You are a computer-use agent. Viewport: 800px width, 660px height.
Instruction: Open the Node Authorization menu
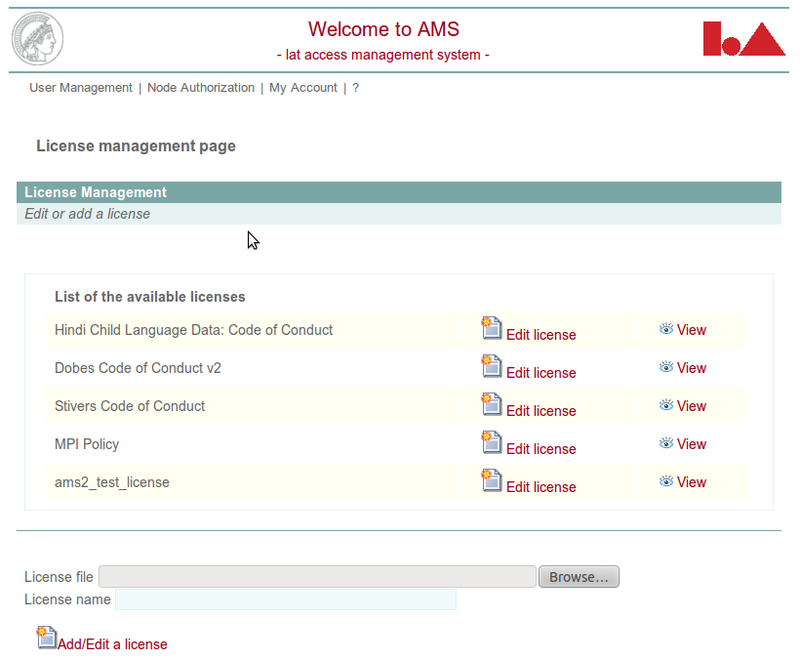[201, 88]
